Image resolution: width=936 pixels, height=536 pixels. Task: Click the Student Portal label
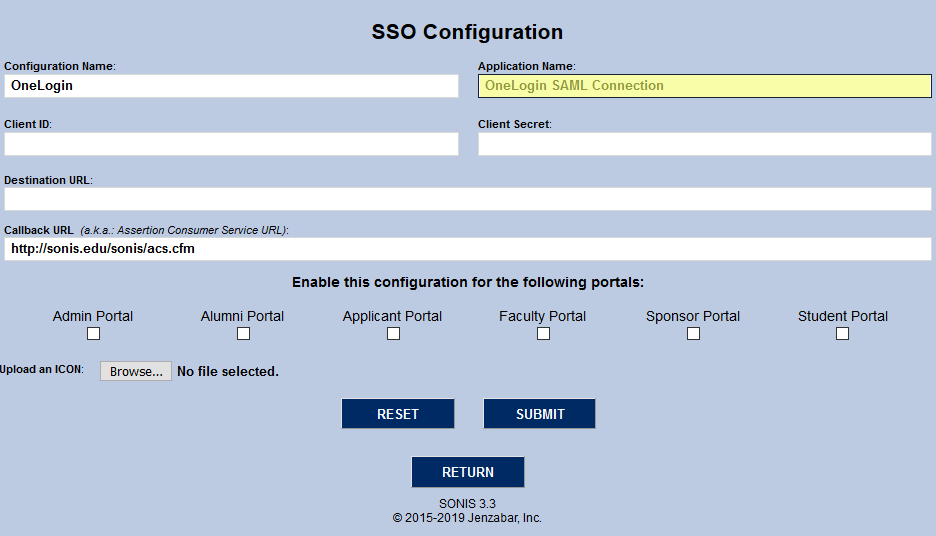[843, 316]
